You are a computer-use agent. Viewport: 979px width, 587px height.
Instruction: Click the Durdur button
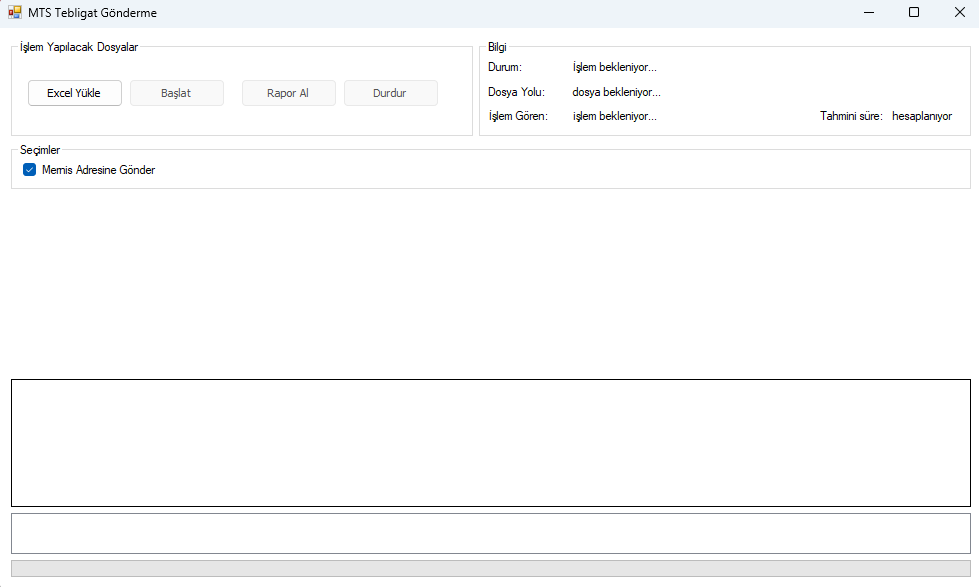coord(390,93)
